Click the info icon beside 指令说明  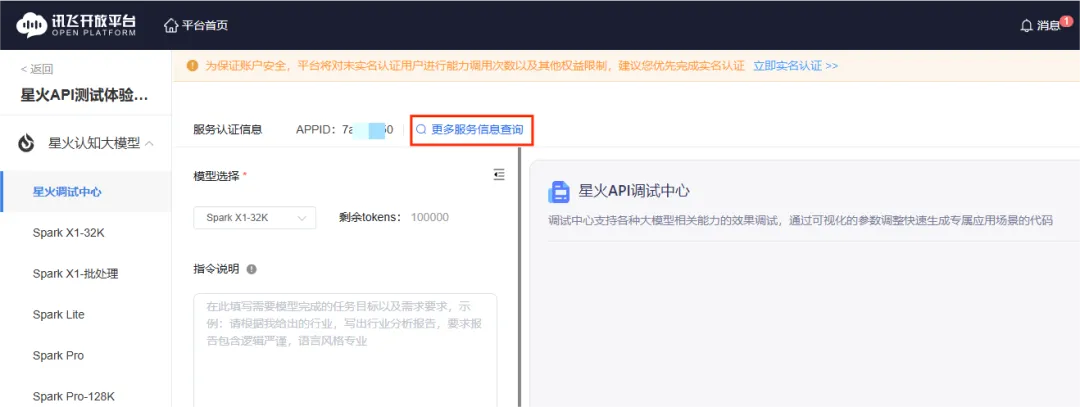pyautogui.click(x=251, y=269)
